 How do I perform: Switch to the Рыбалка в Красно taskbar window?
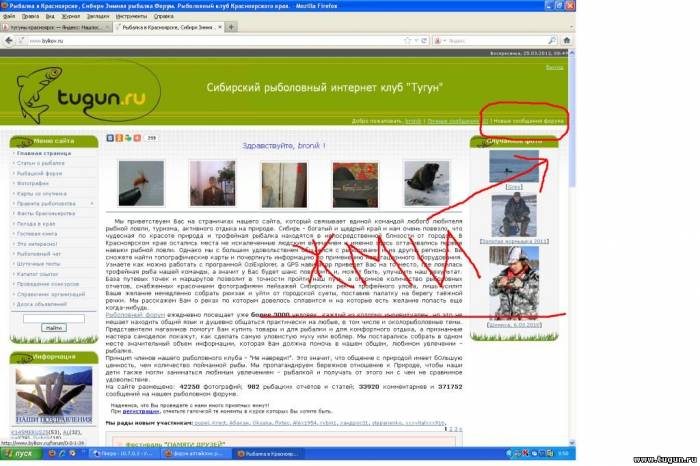click(x=269, y=454)
